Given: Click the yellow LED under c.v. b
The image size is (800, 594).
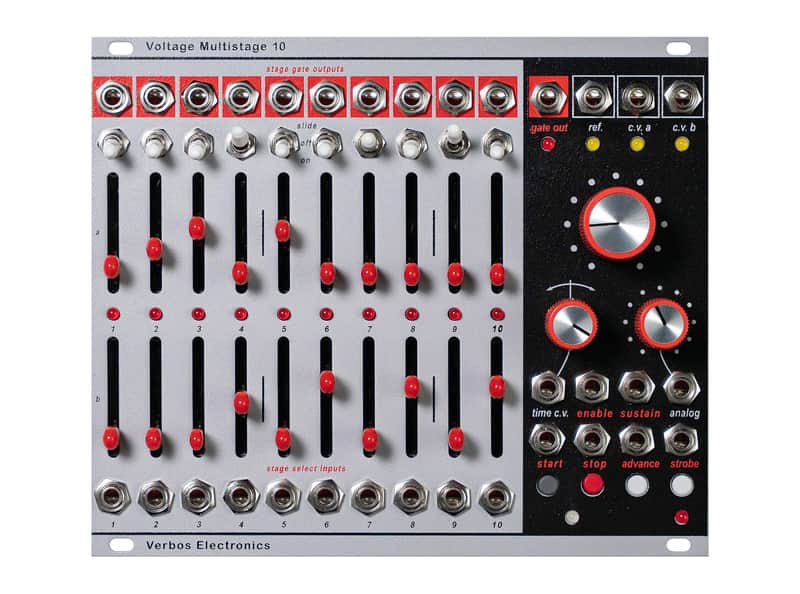Looking at the screenshot, I should (682, 144).
